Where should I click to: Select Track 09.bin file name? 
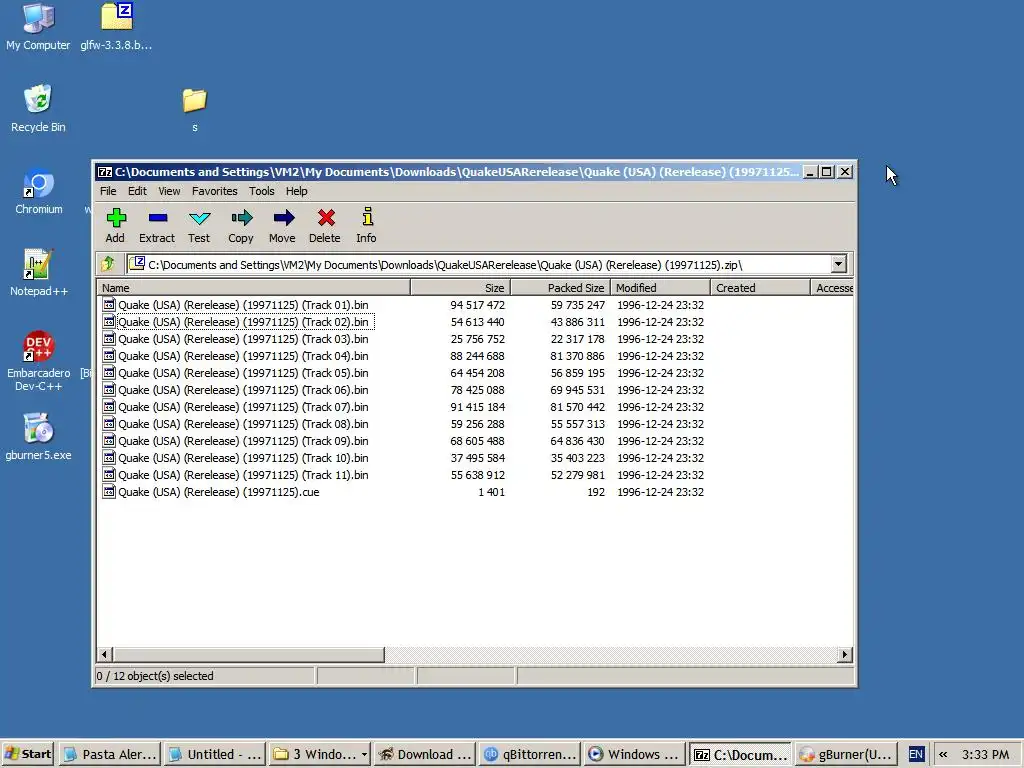243,441
